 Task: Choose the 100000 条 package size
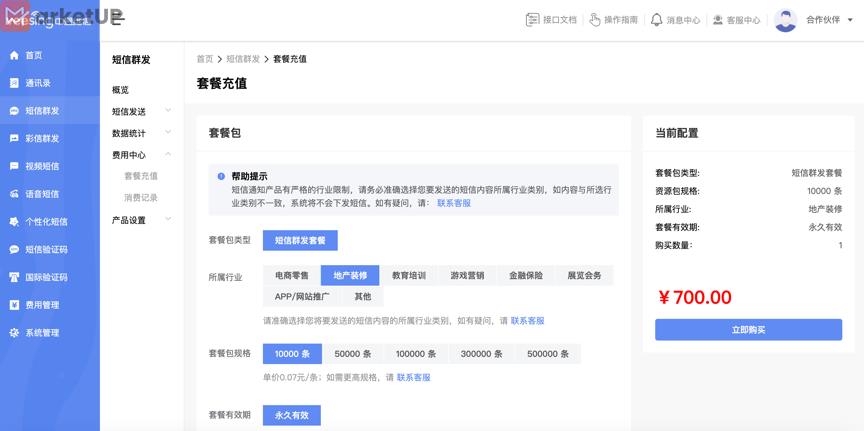[416, 354]
